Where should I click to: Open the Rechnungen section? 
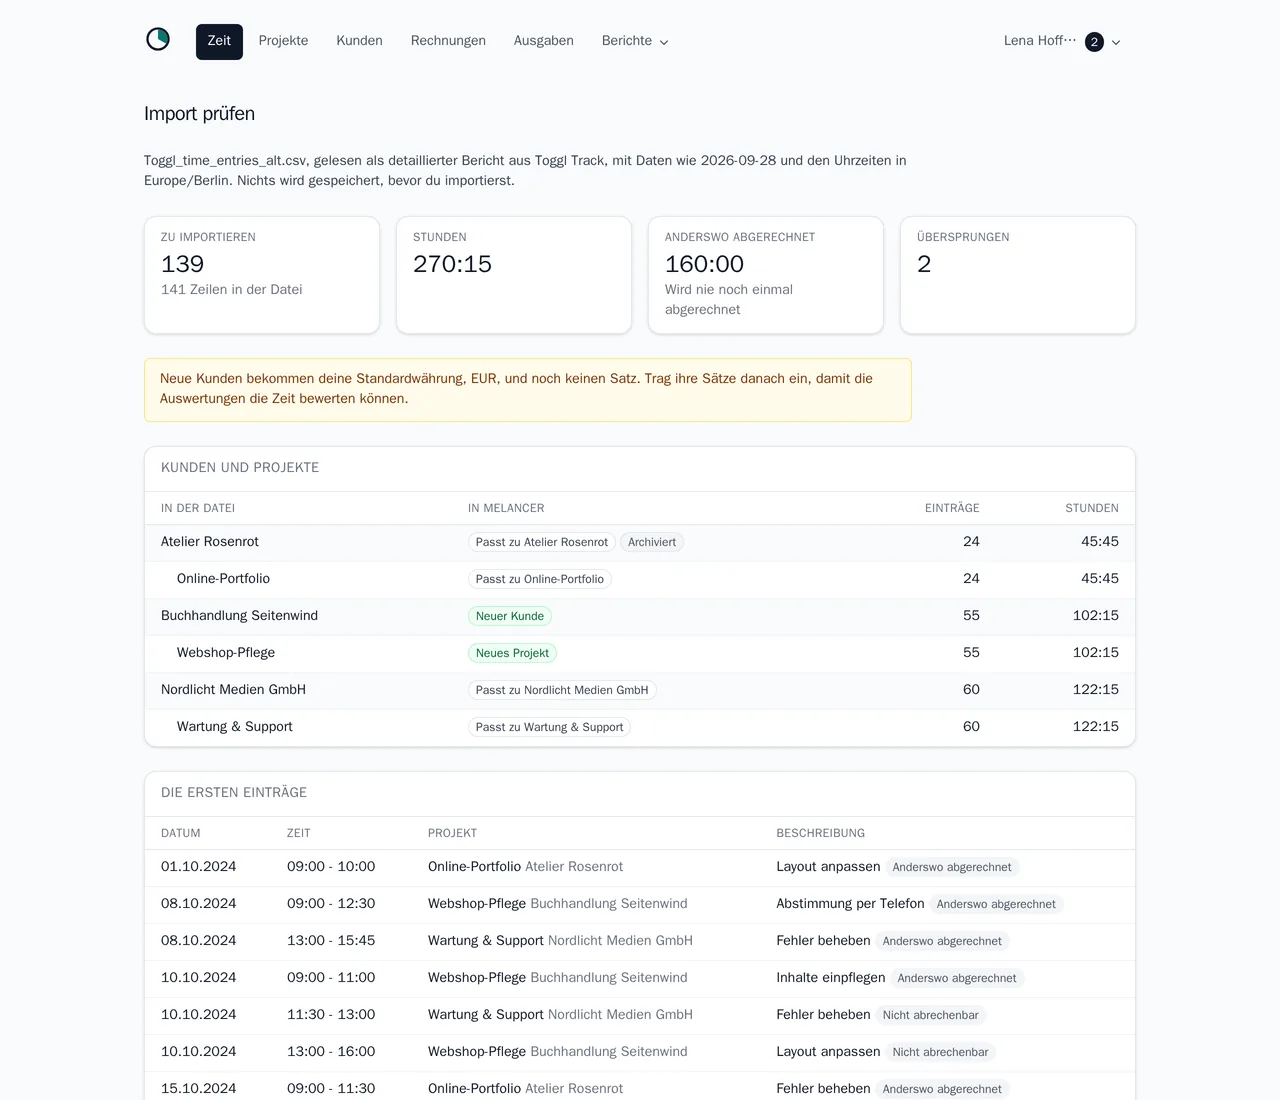click(x=448, y=41)
